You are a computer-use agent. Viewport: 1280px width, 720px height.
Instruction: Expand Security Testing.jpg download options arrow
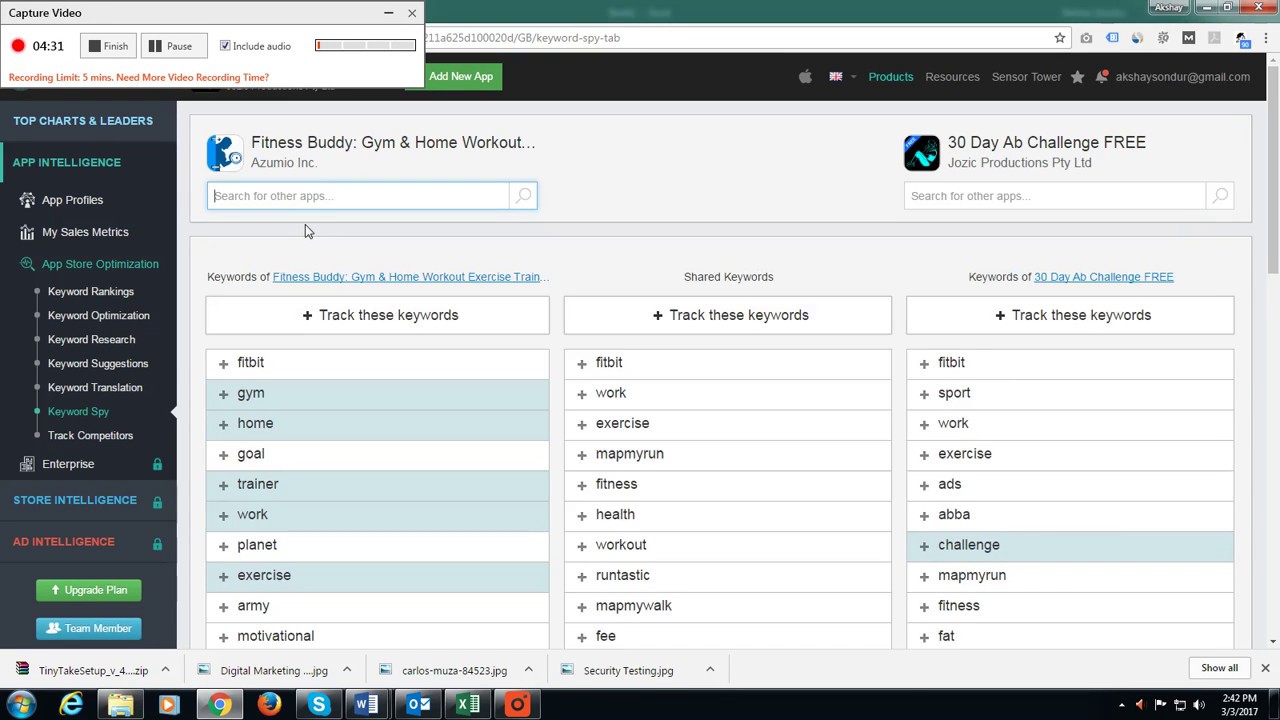pyautogui.click(x=710, y=670)
